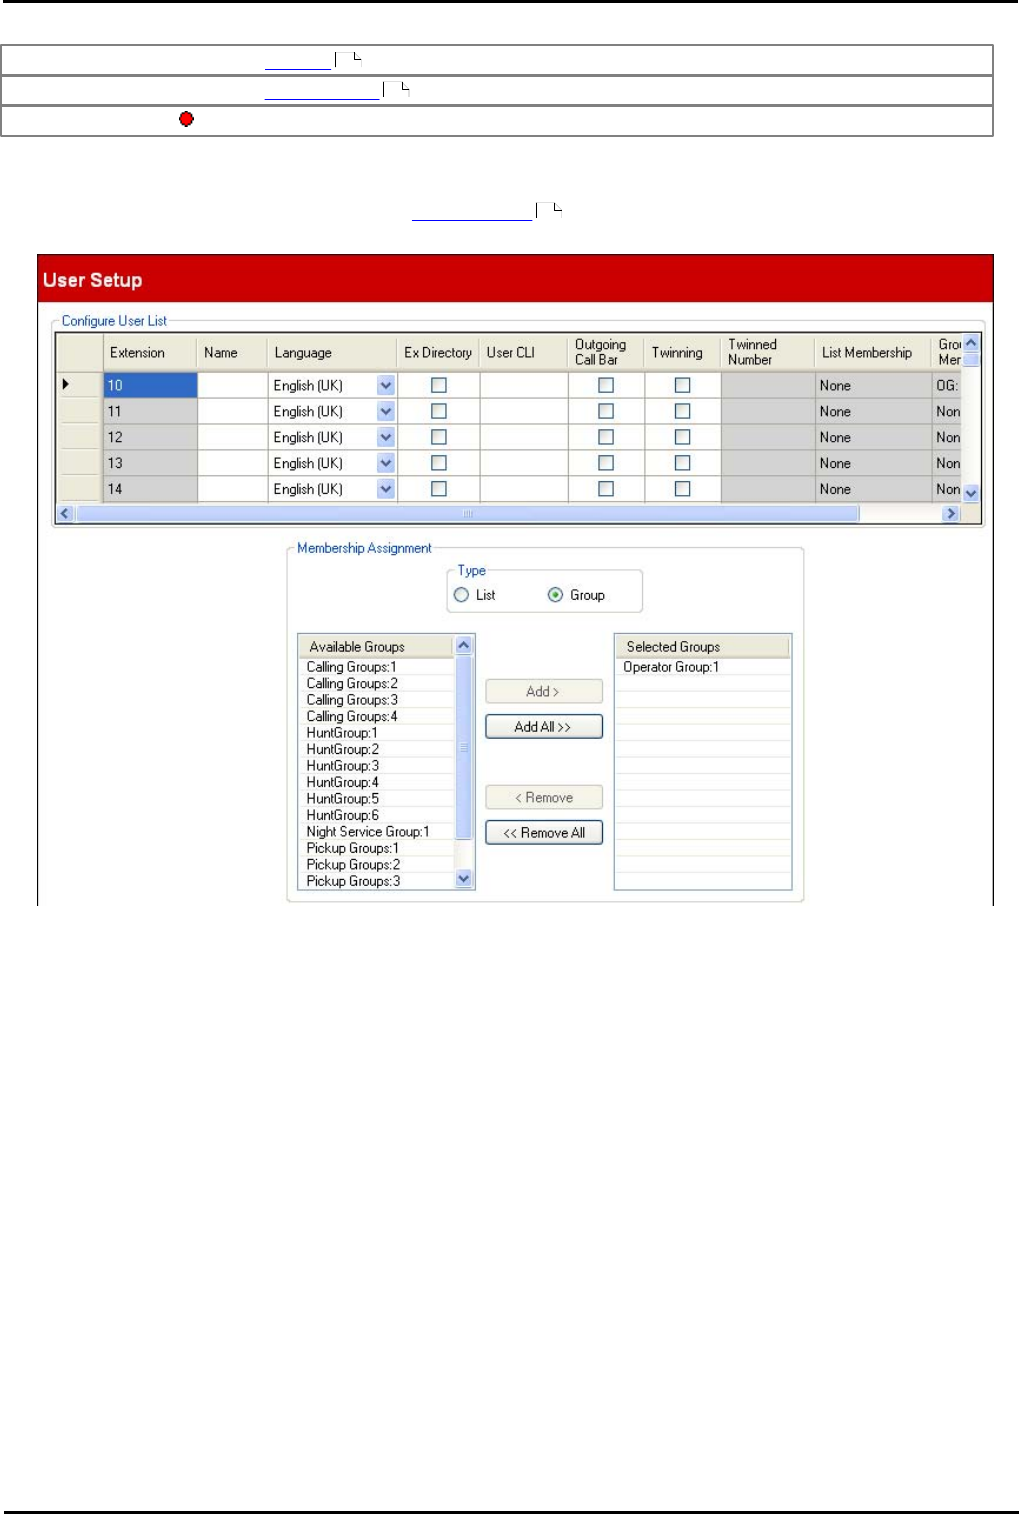This screenshot has width=1019, height=1514.
Task: Click the List Membership column header
Action: pyautogui.click(x=873, y=352)
